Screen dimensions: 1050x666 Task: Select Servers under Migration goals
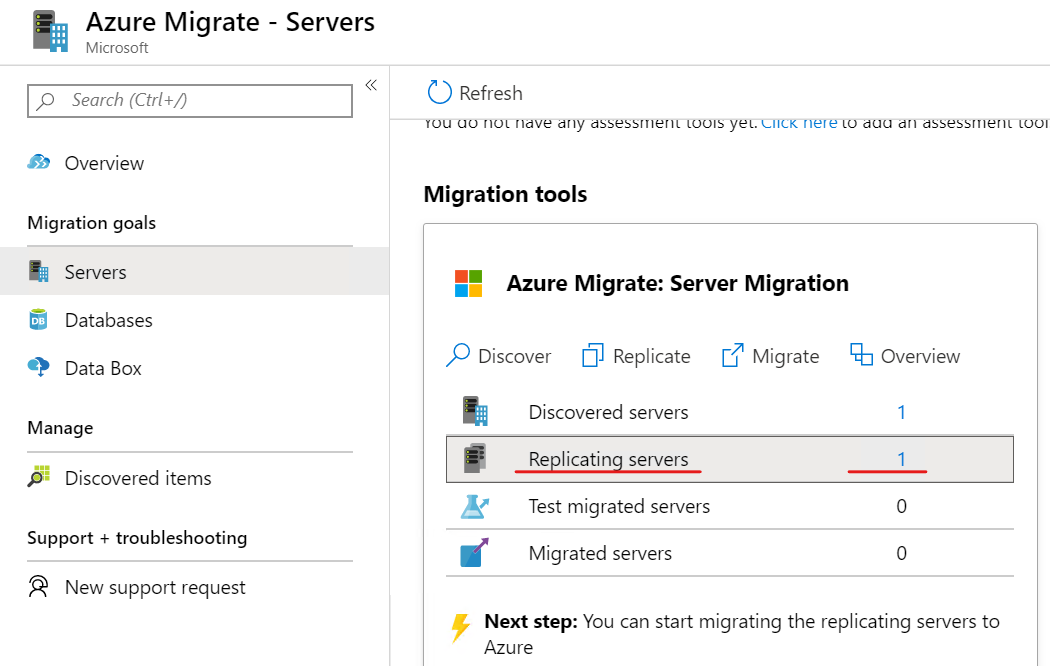click(95, 272)
